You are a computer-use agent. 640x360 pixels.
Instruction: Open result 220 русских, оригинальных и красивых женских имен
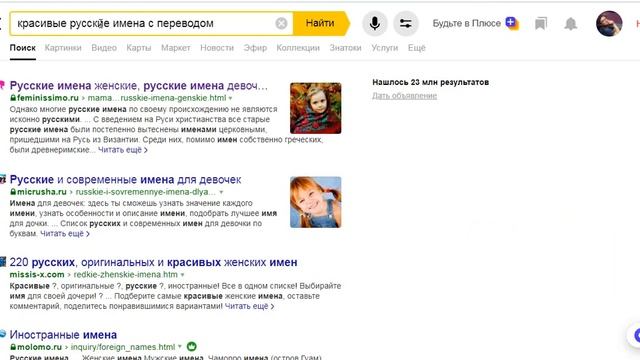(x=153, y=262)
